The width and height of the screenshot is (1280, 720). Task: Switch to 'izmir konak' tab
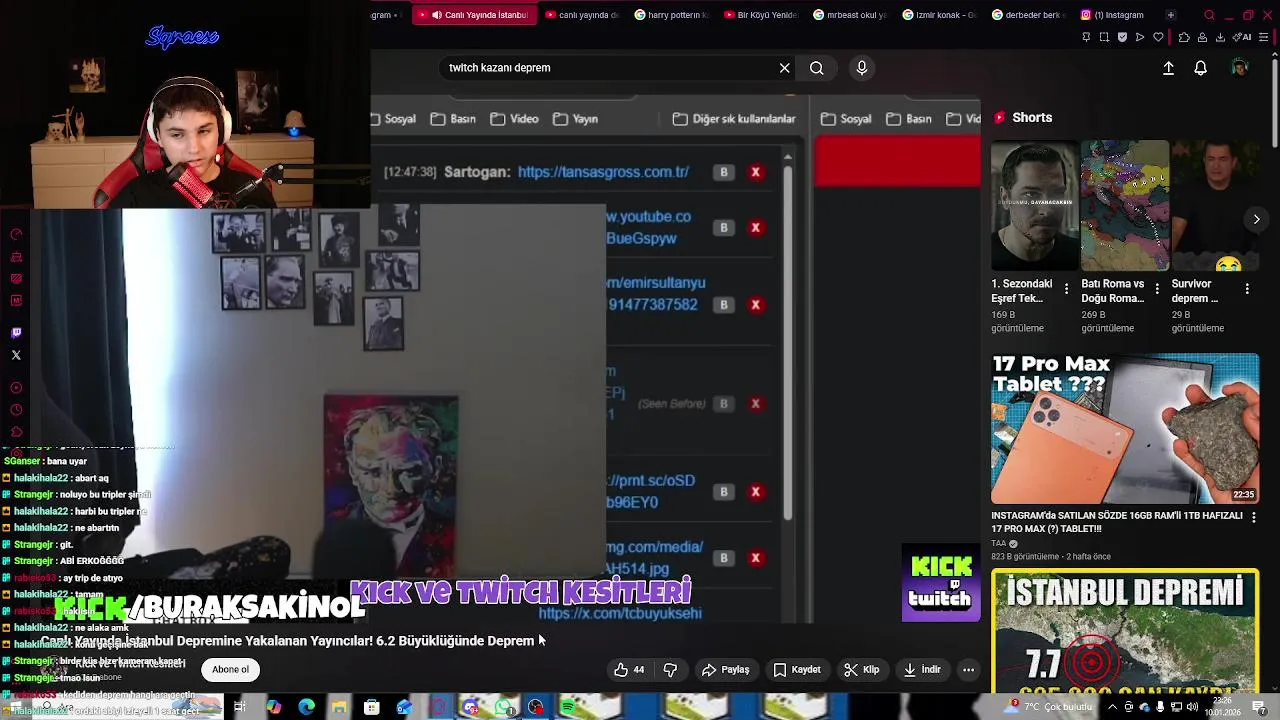(939, 15)
